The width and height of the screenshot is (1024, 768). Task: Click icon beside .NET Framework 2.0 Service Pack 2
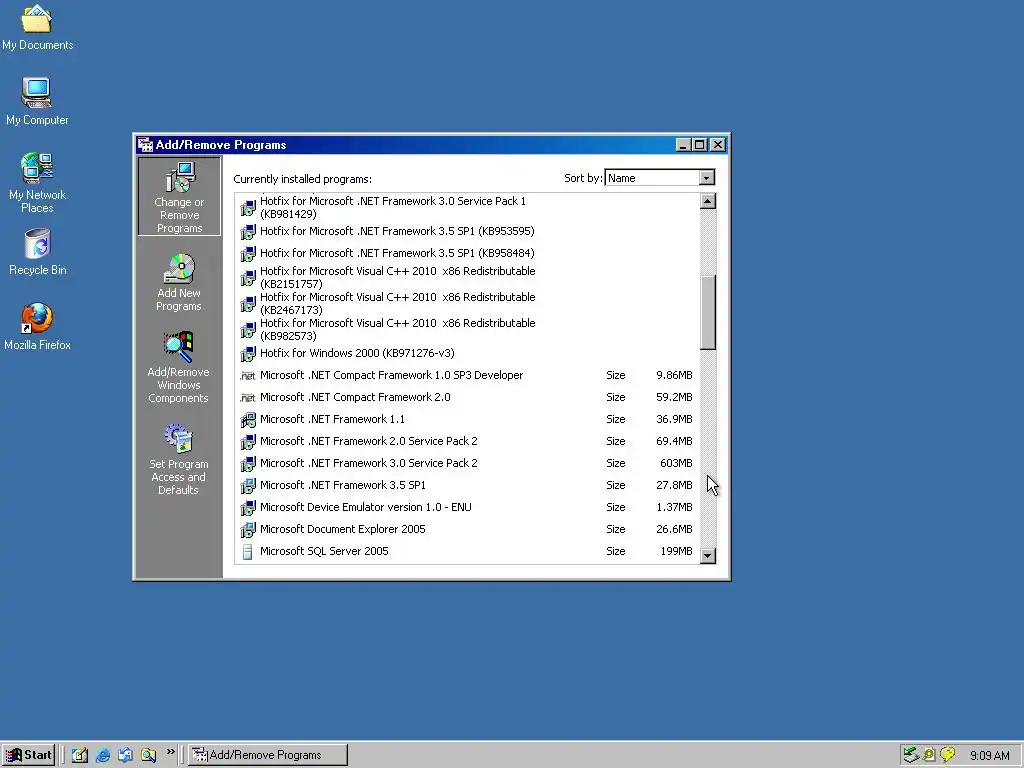click(248, 442)
